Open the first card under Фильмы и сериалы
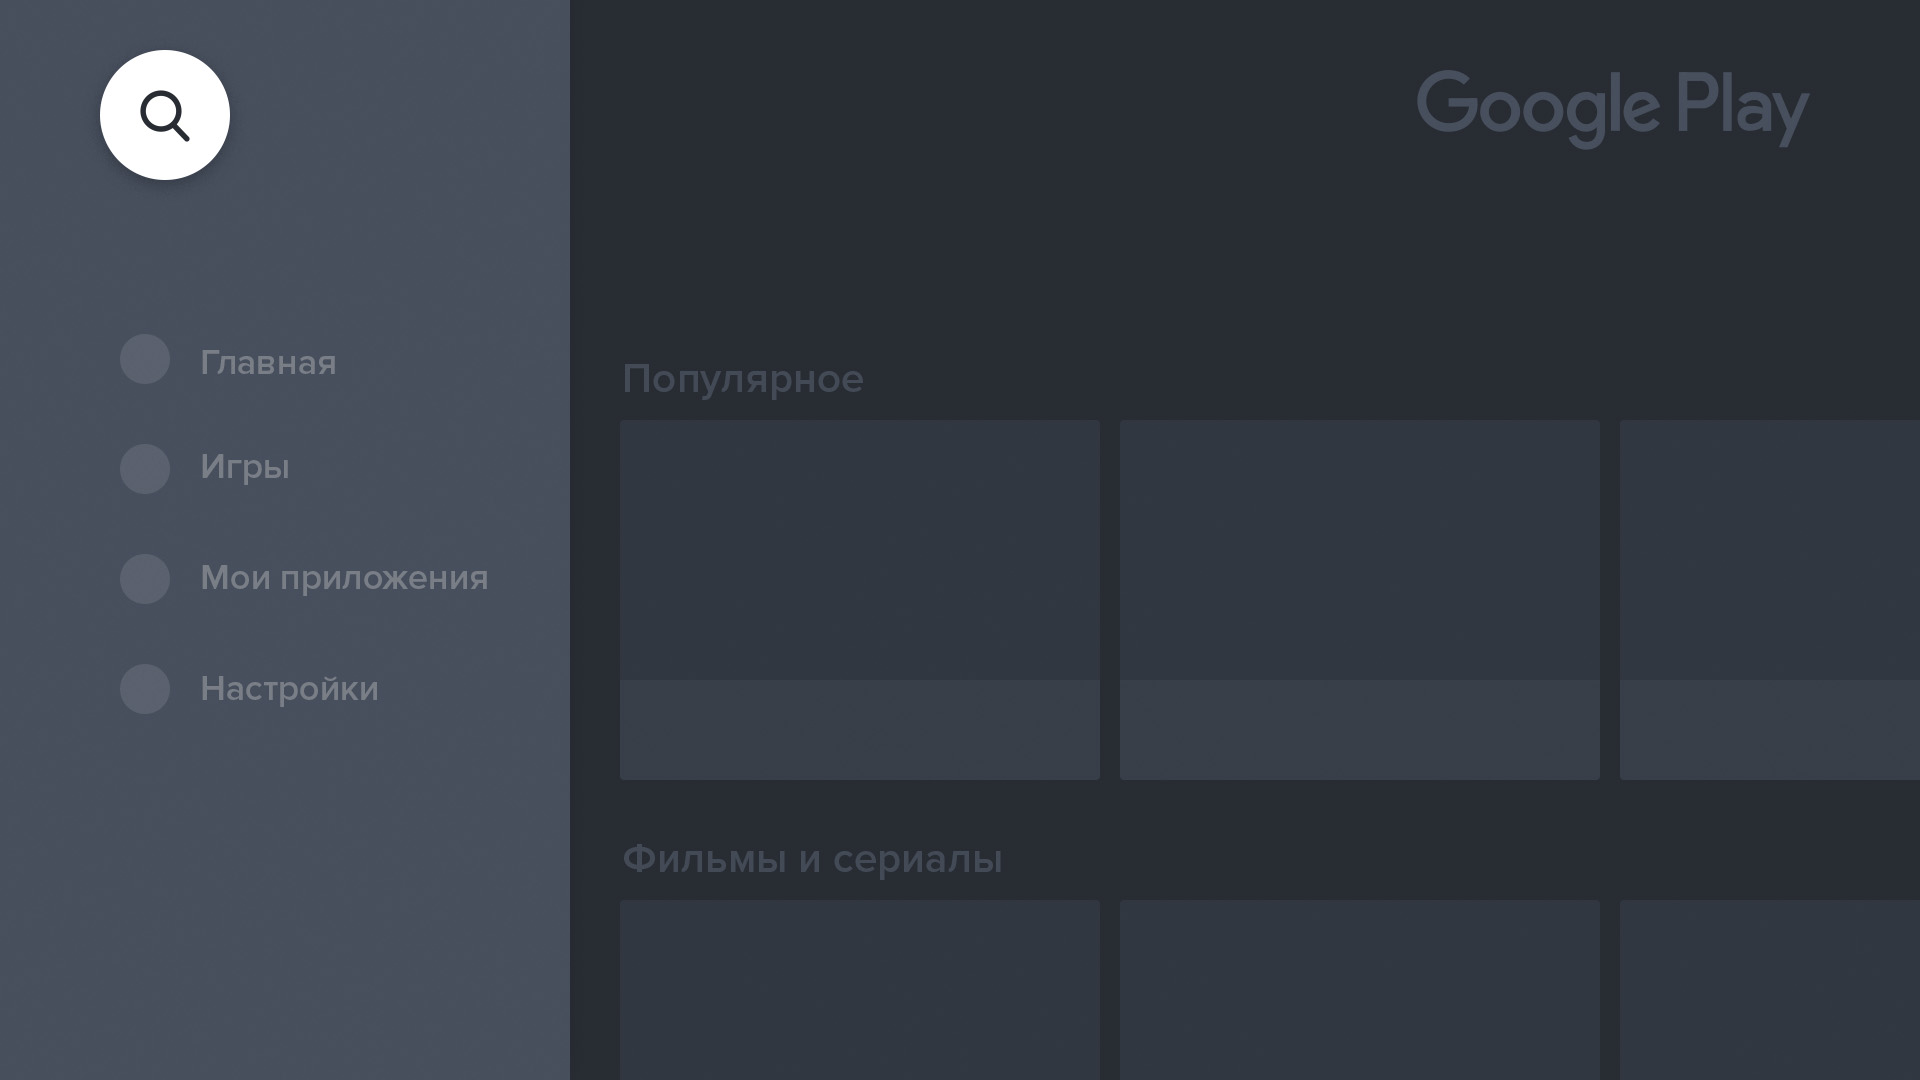Viewport: 1920px width, 1080px height. 860,990
